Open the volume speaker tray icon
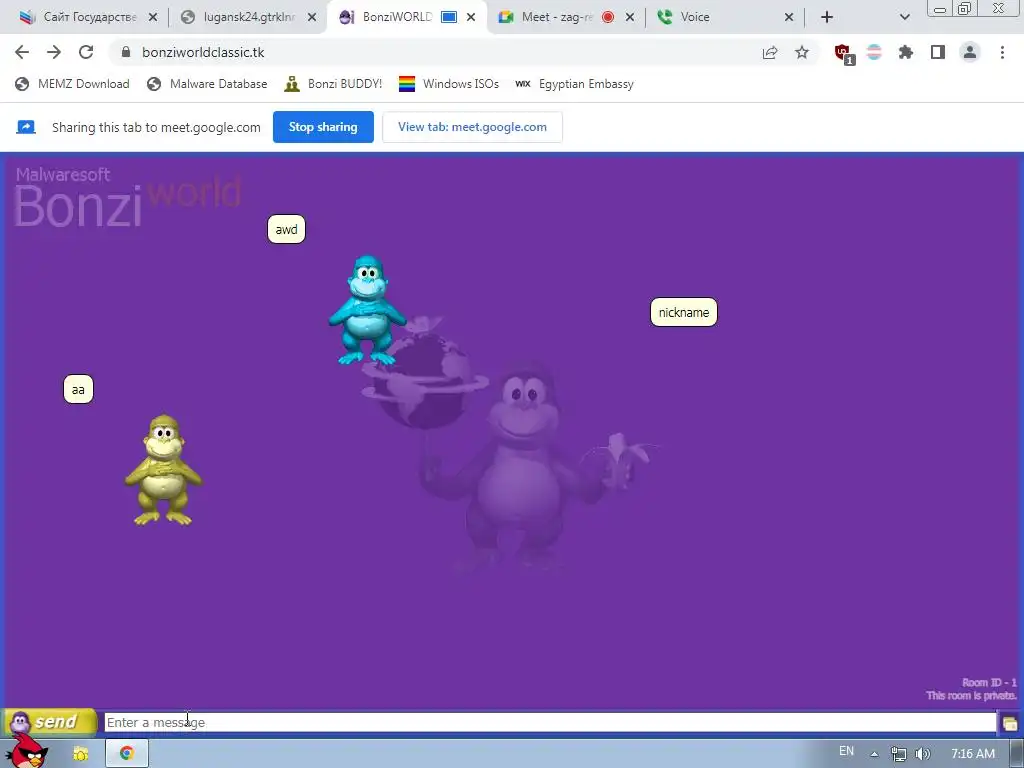Image resolution: width=1024 pixels, height=768 pixels. pyautogui.click(x=922, y=754)
